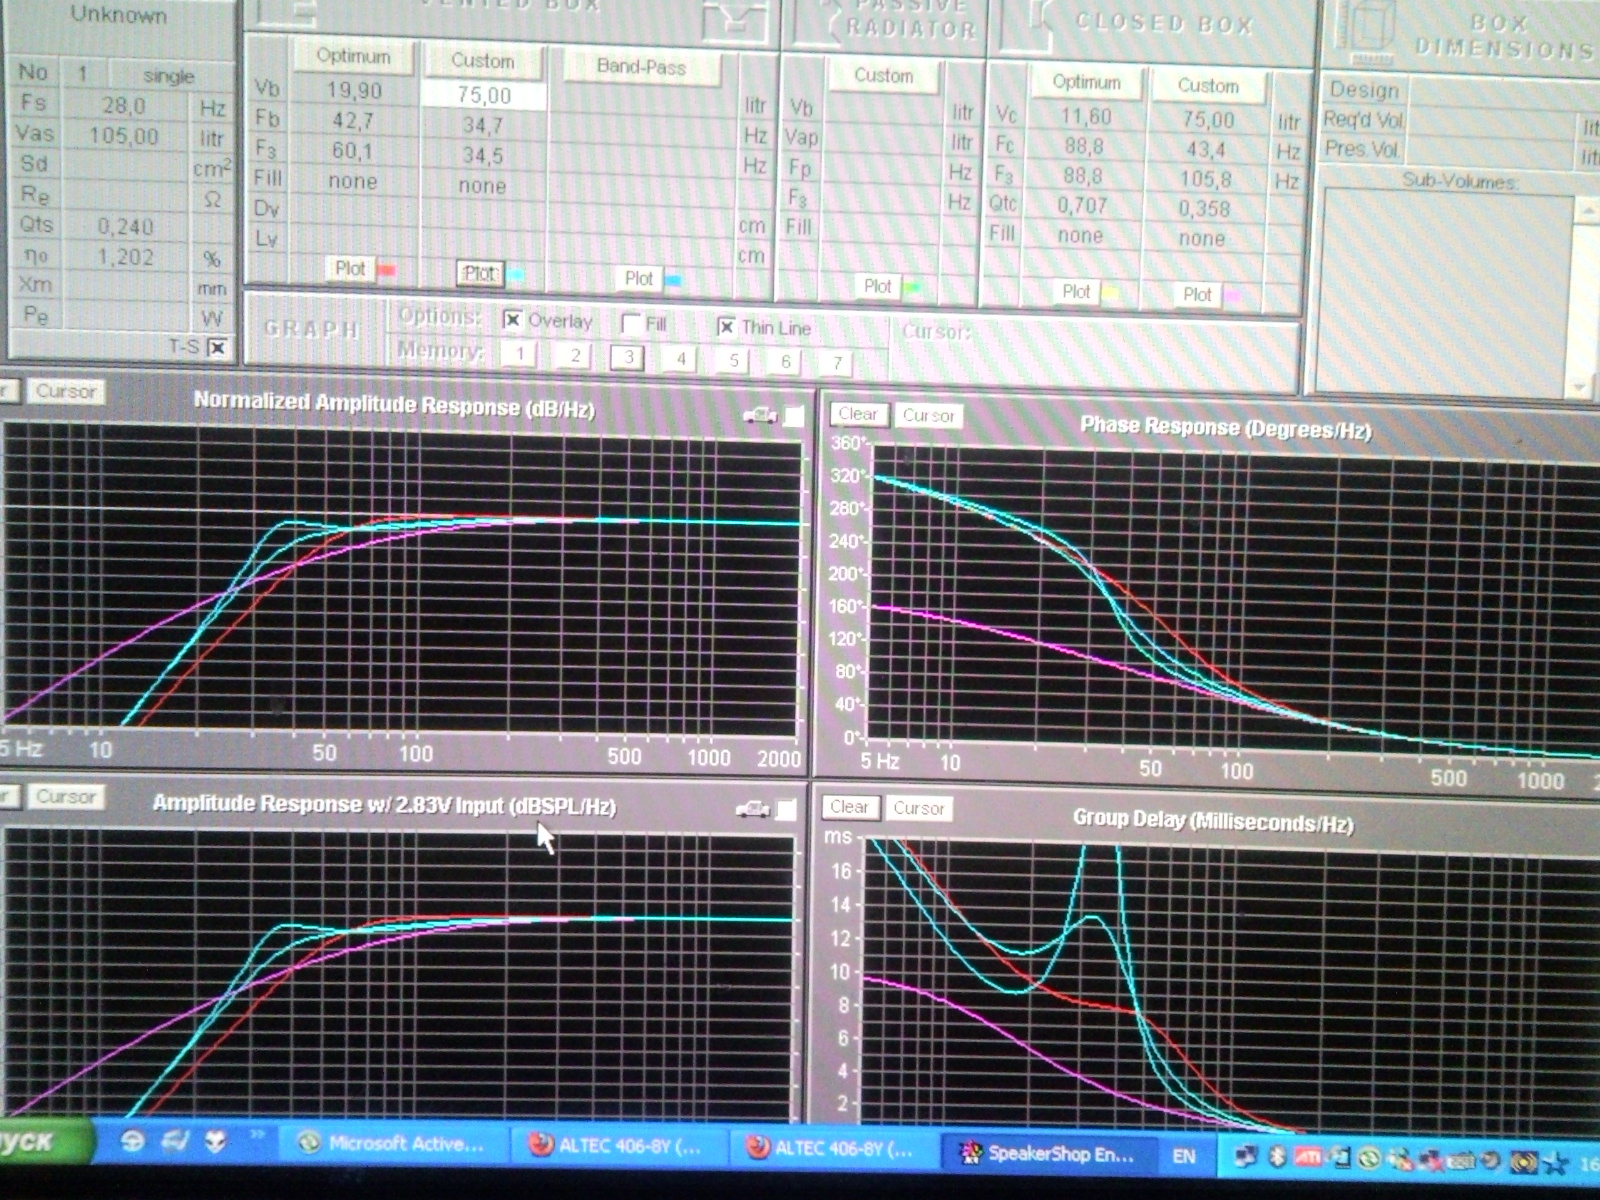This screenshot has height=1200, width=1600.
Task: Enable the Fill graph option checkbox
Action: tap(631, 324)
